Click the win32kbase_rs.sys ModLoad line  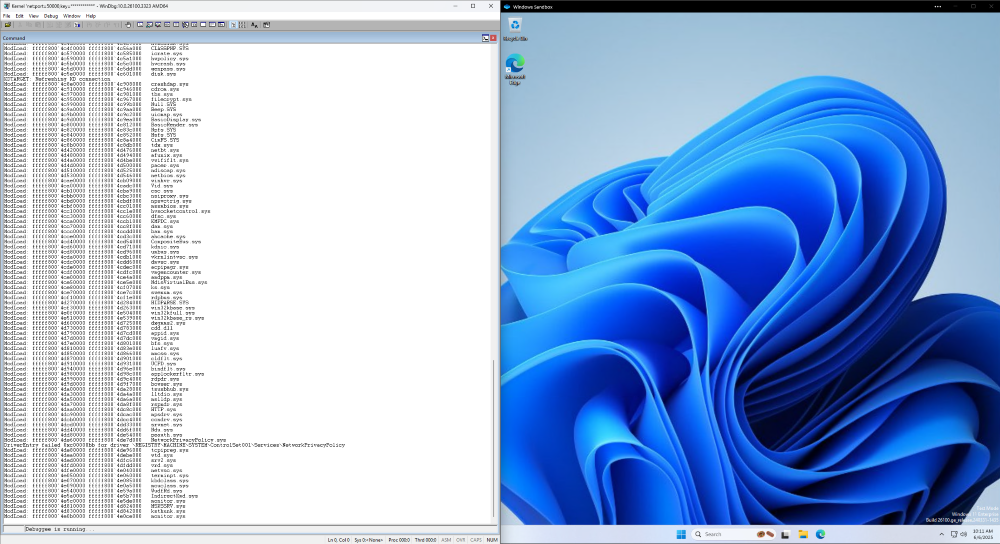pos(104,318)
